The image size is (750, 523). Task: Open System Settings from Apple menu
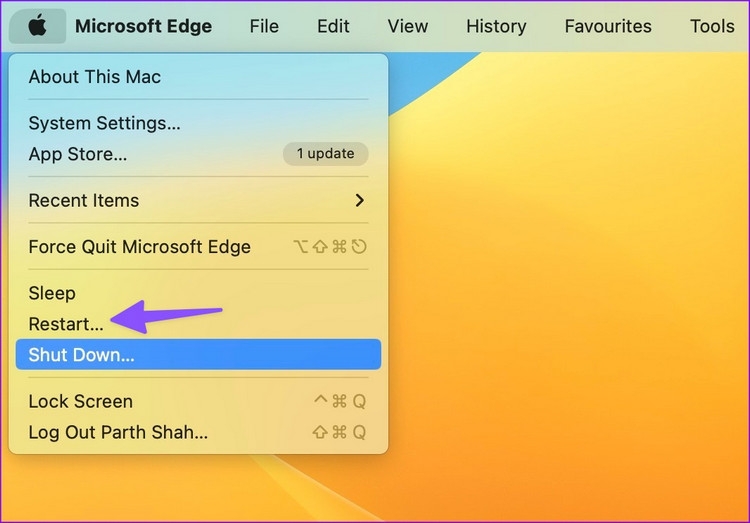click(199, 123)
